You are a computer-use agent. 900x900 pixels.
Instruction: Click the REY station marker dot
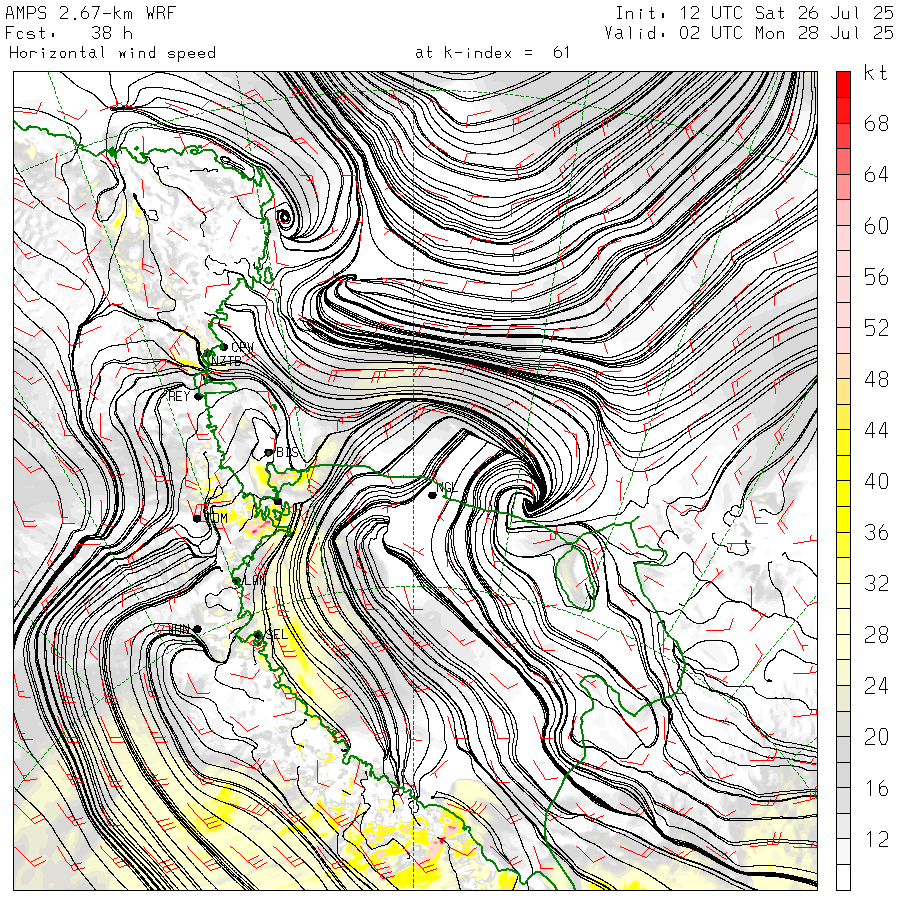[x=198, y=396]
